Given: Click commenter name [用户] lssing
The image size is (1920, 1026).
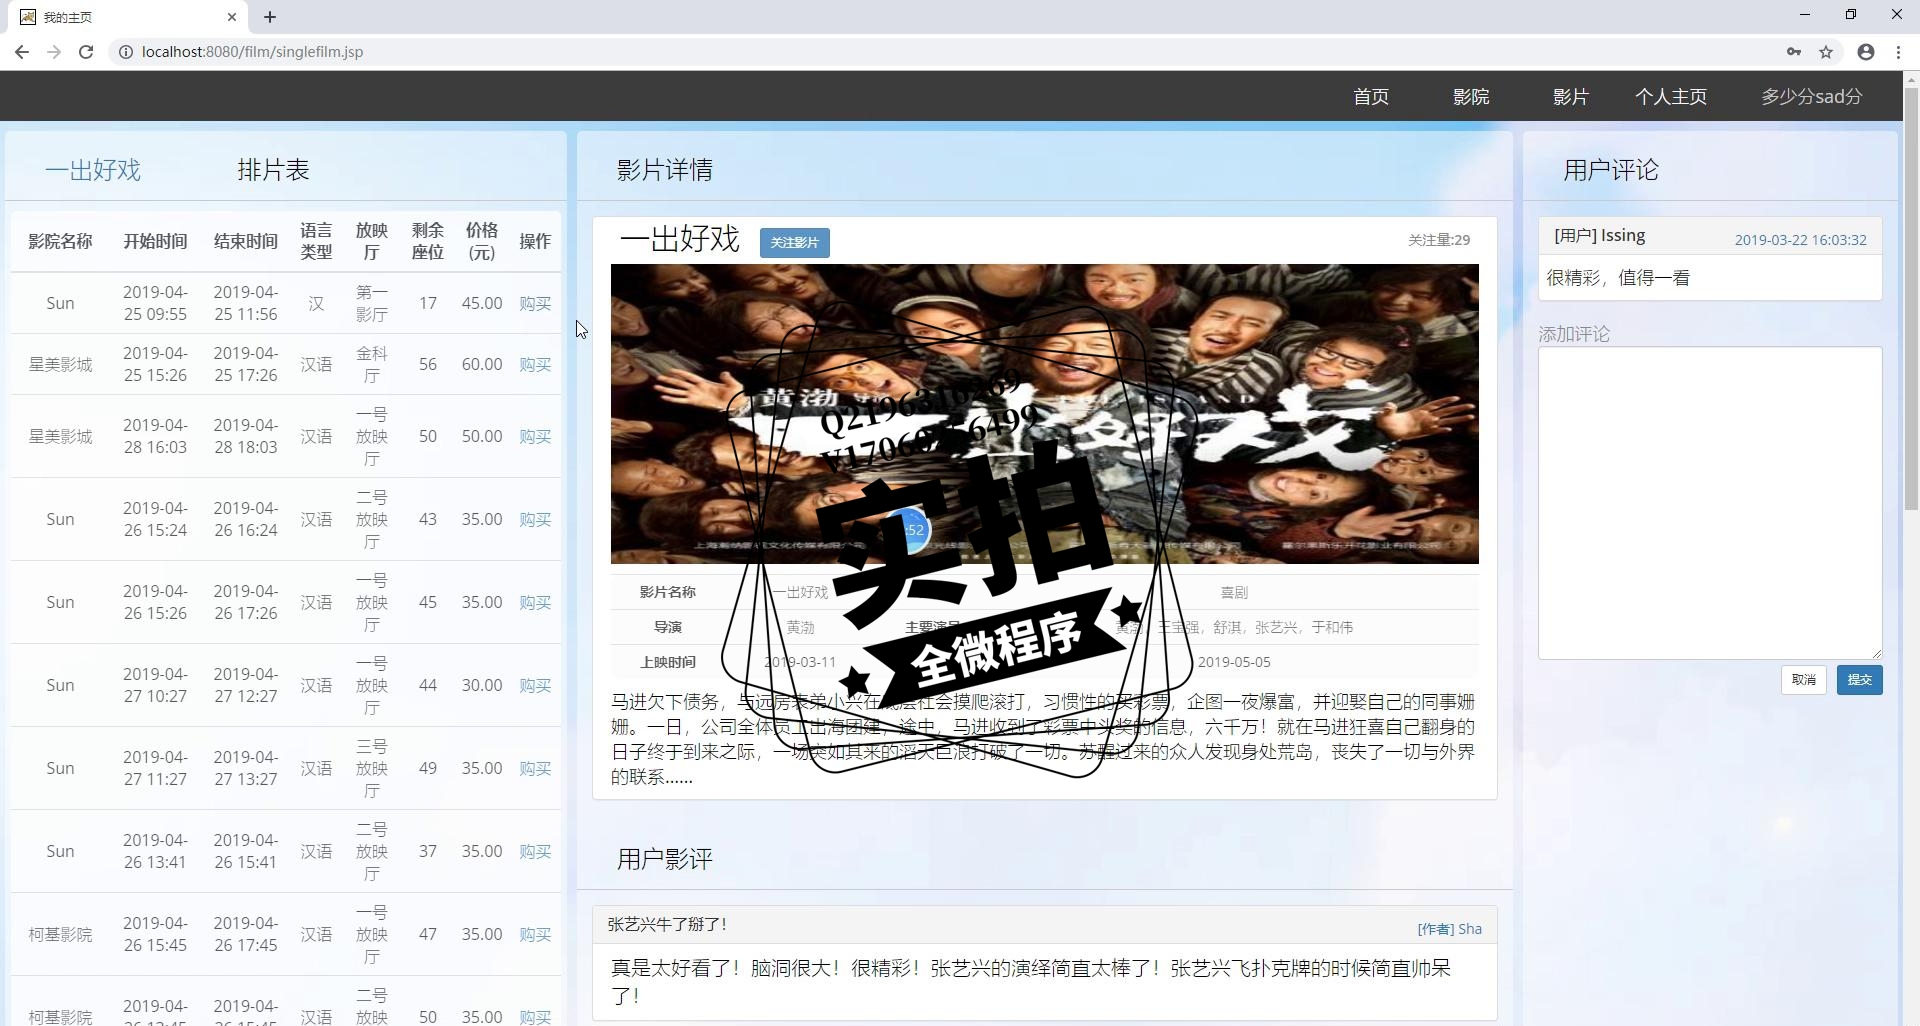Looking at the screenshot, I should point(1599,236).
